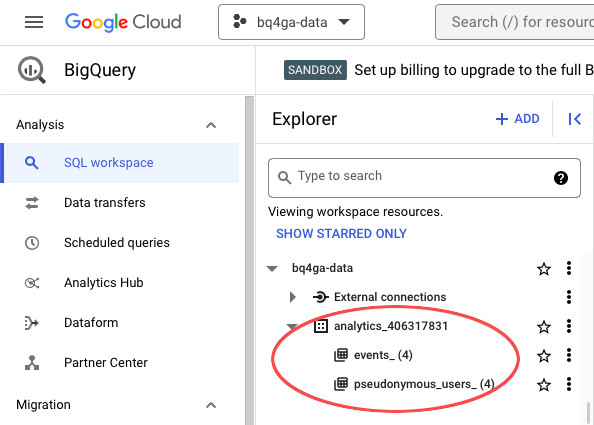The image size is (594, 425).
Task: Open the bq4ga-data project selector dropdown
Action: (x=291, y=22)
